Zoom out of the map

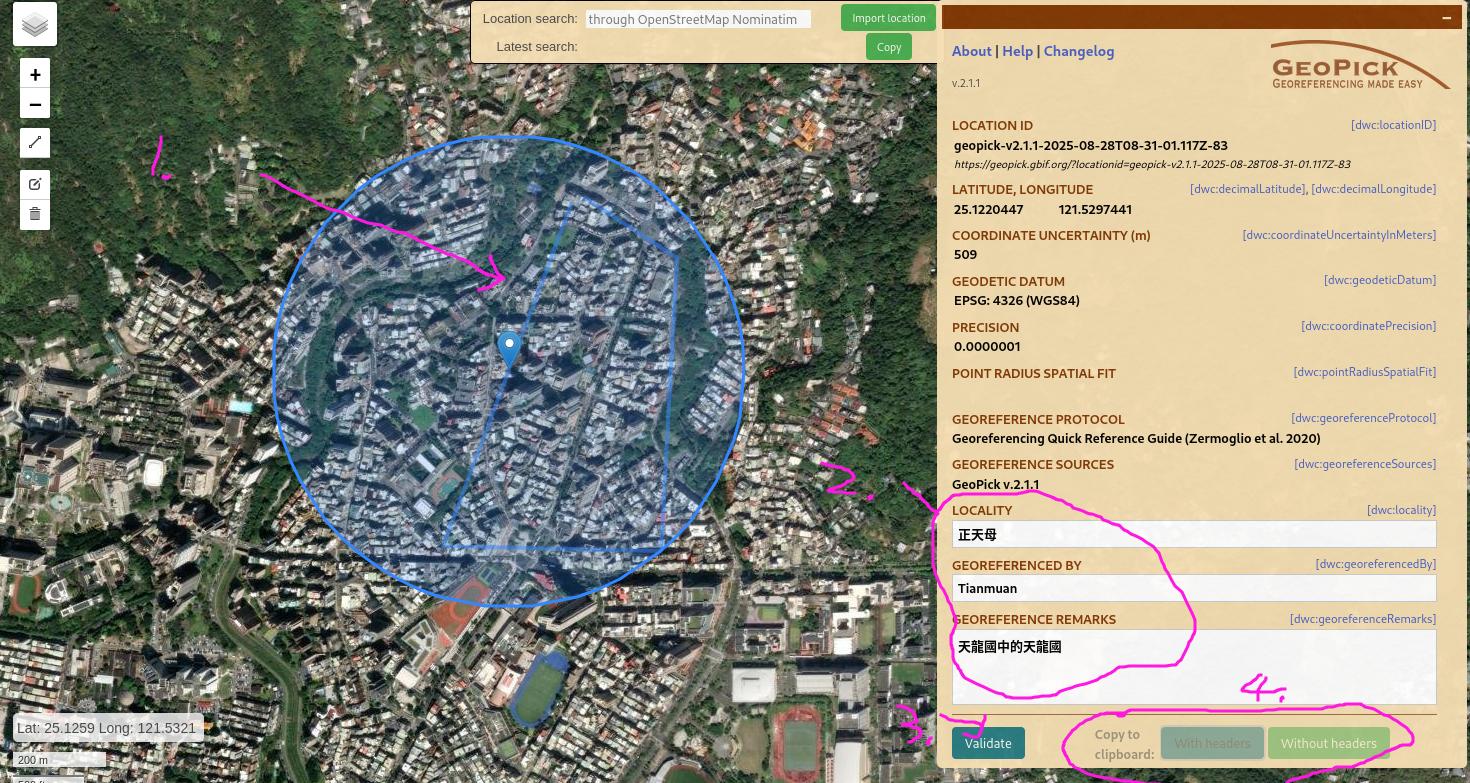(x=35, y=105)
